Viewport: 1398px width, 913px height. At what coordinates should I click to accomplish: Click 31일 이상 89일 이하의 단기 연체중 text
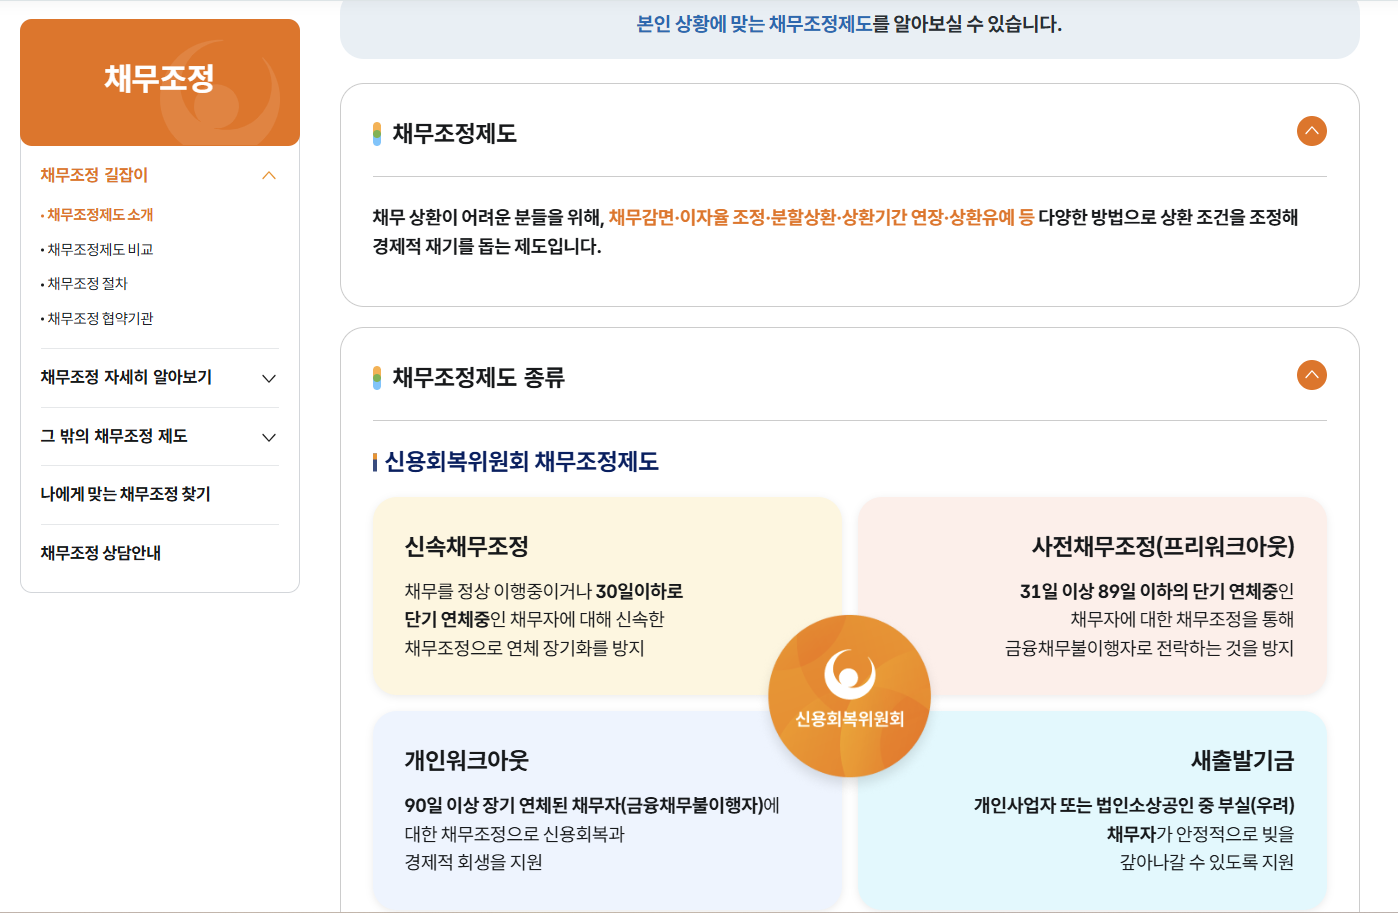coord(1148,591)
